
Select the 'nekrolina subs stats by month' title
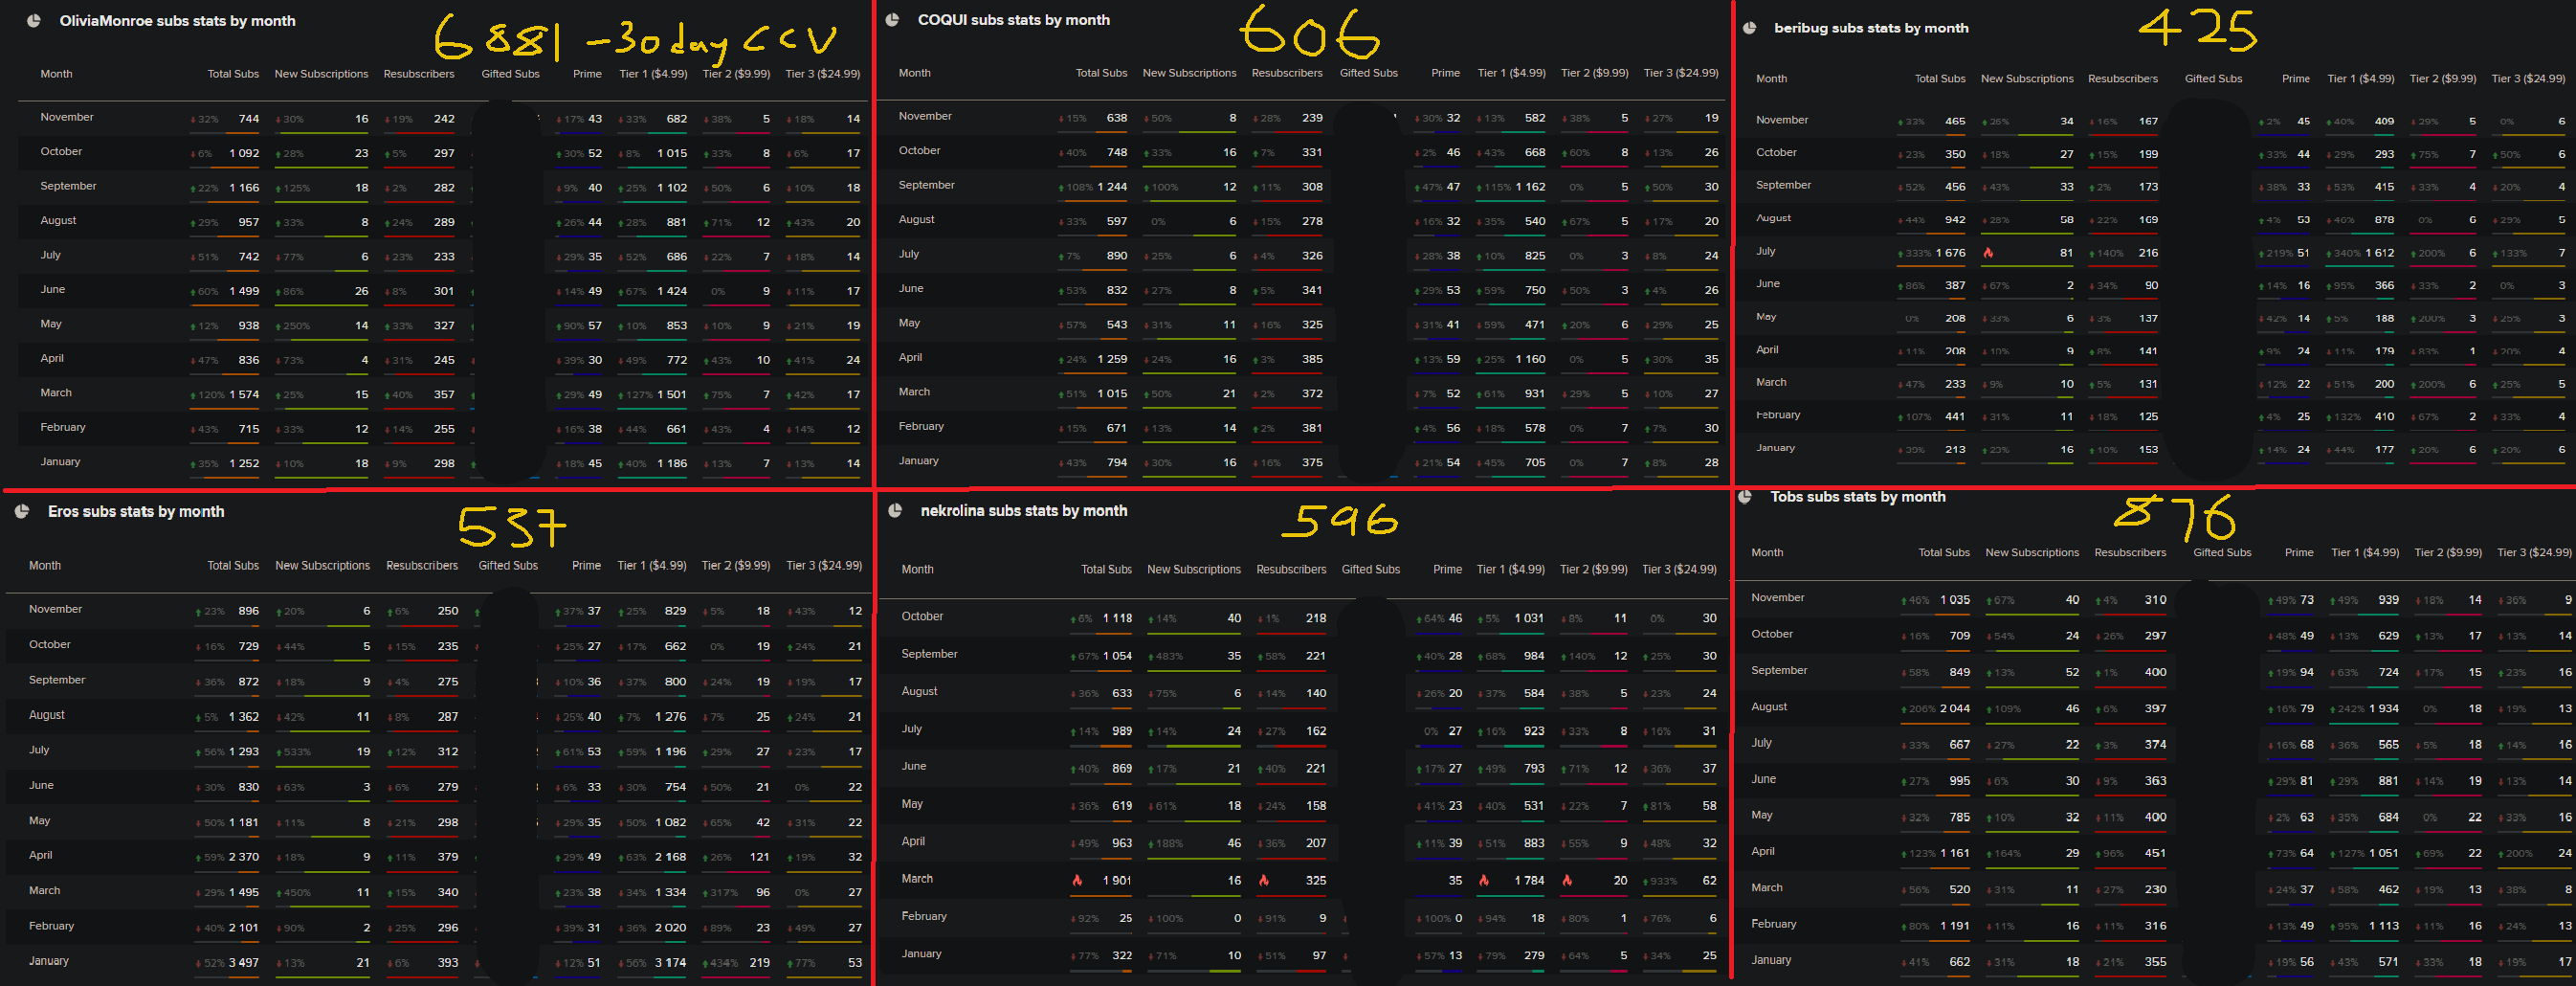(1024, 511)
